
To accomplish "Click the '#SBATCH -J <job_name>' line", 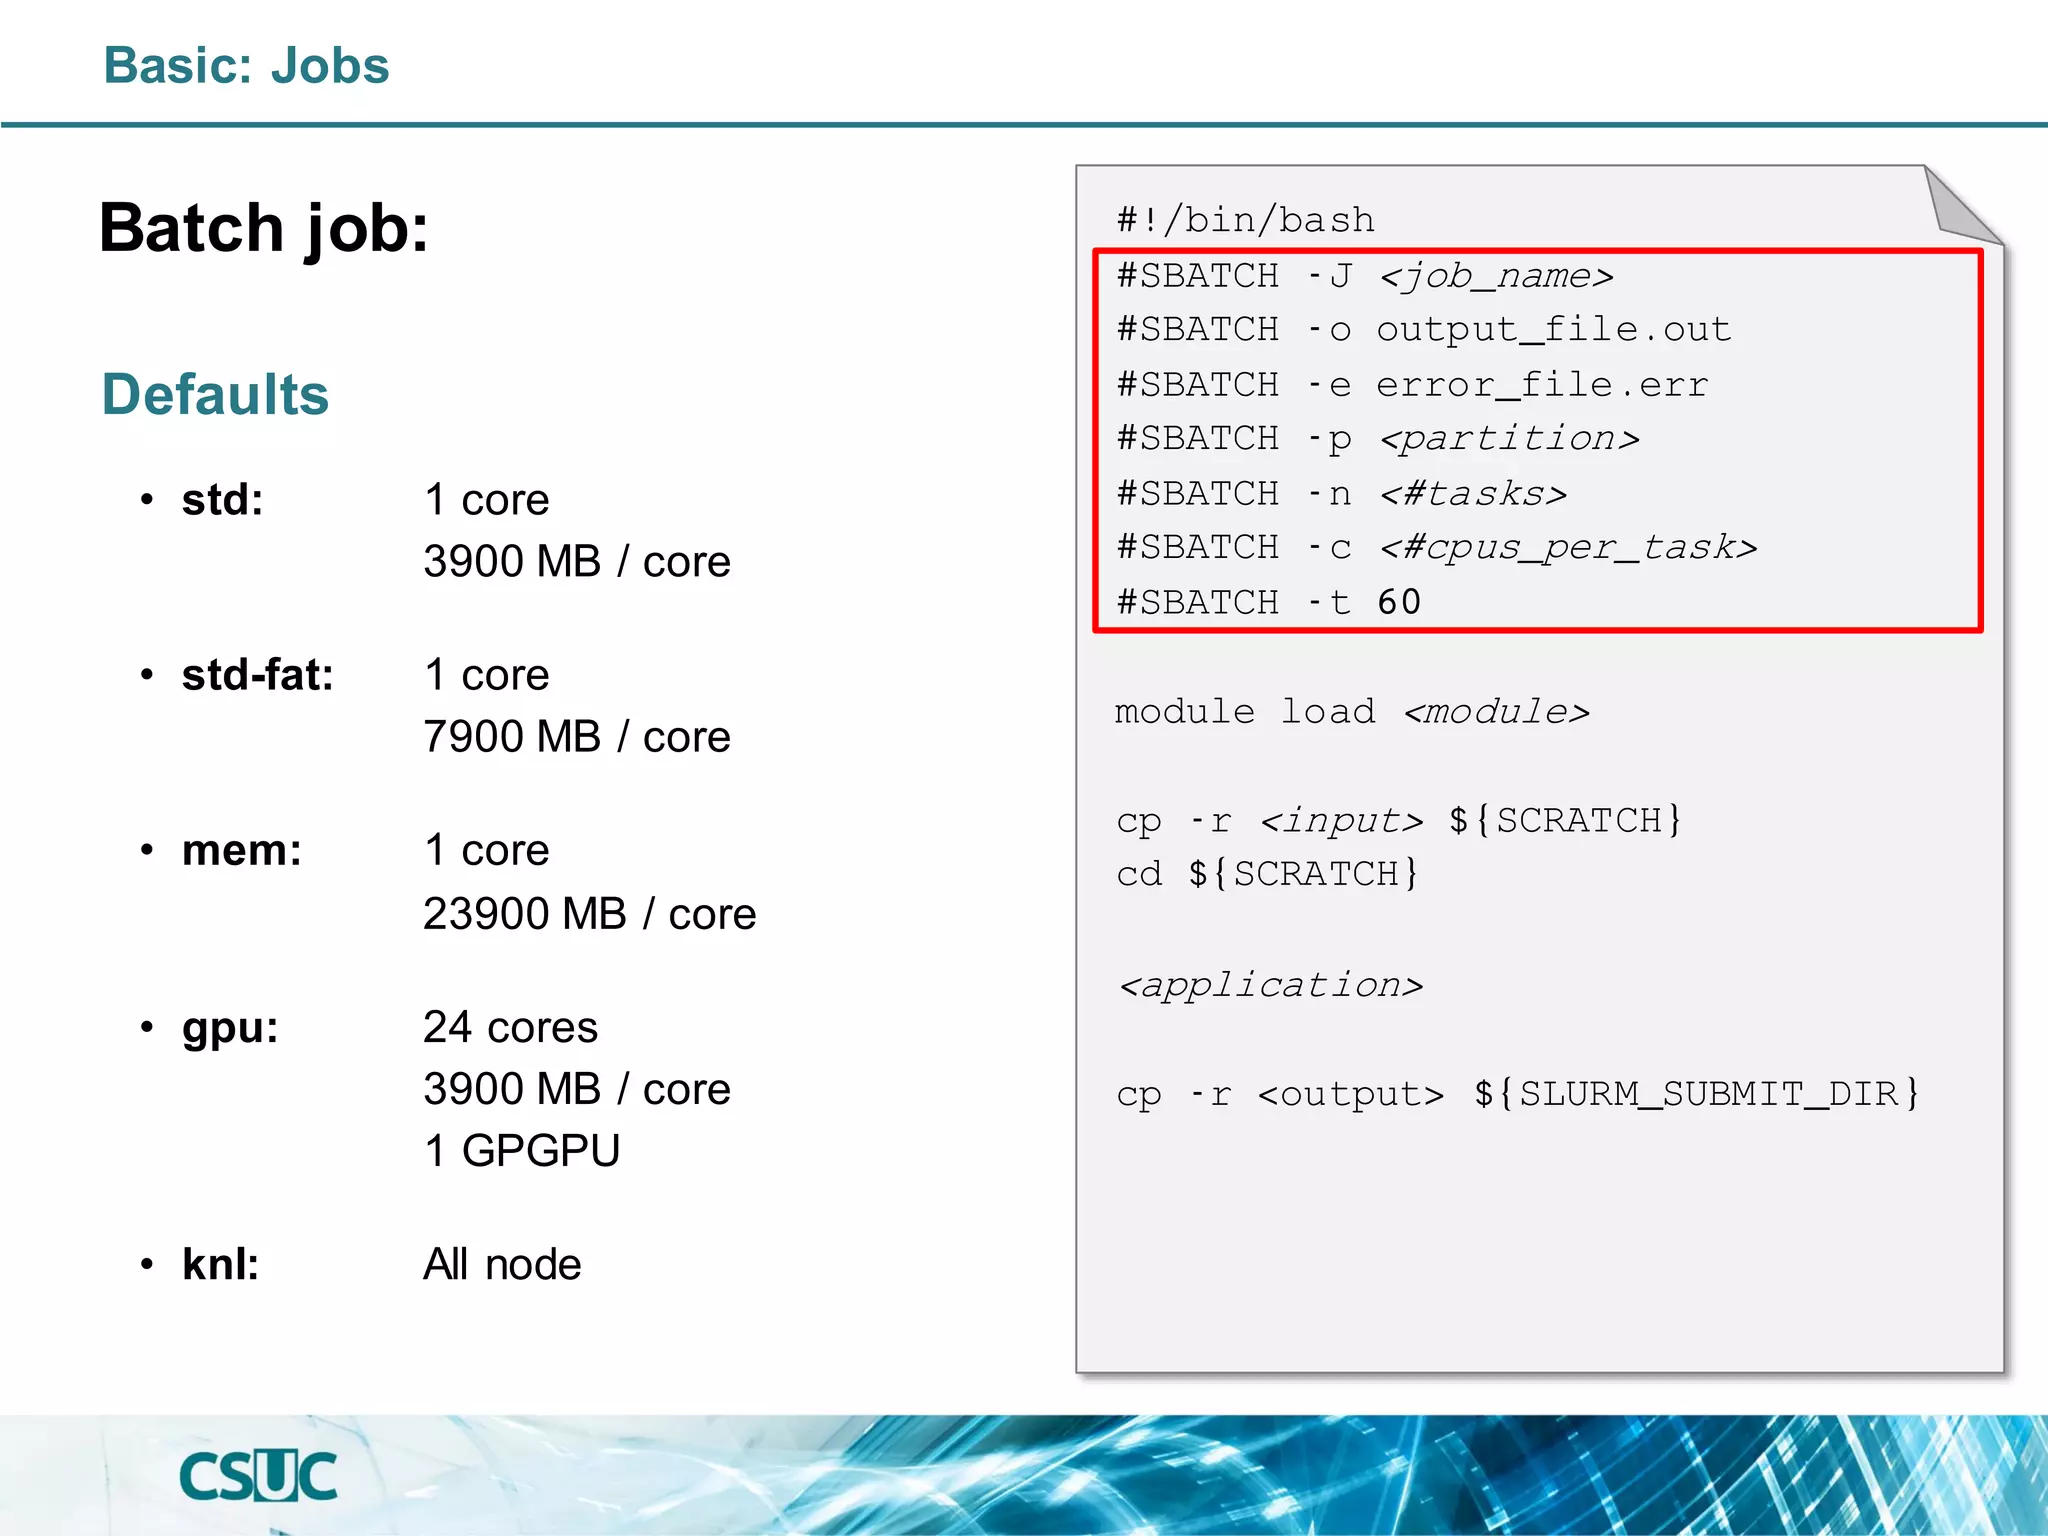I will (1365, 276).
